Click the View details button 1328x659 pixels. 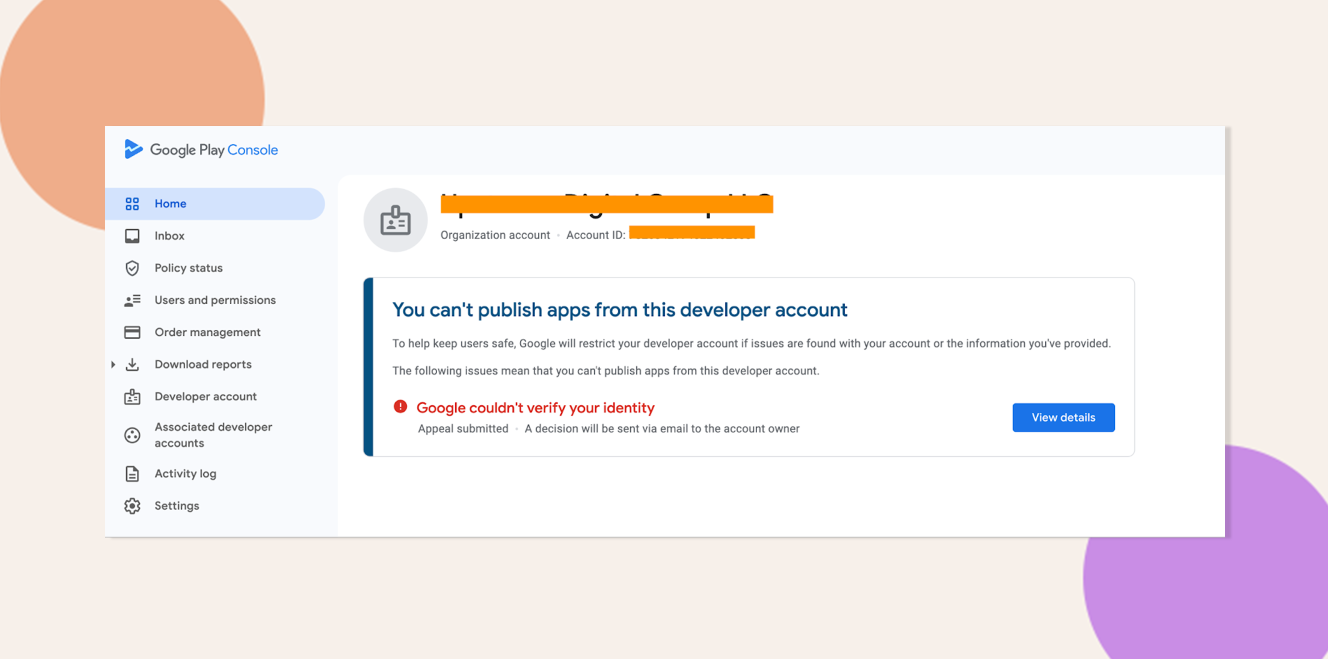(1063, 418)
